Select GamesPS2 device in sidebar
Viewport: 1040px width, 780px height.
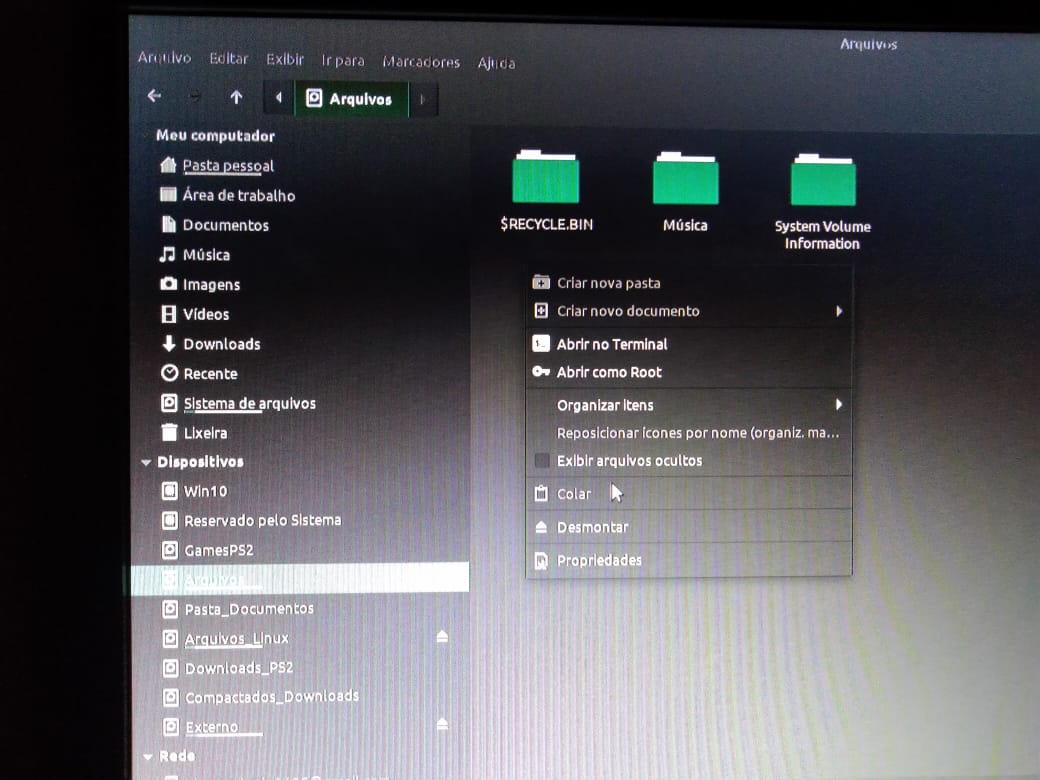click(218, 550)
